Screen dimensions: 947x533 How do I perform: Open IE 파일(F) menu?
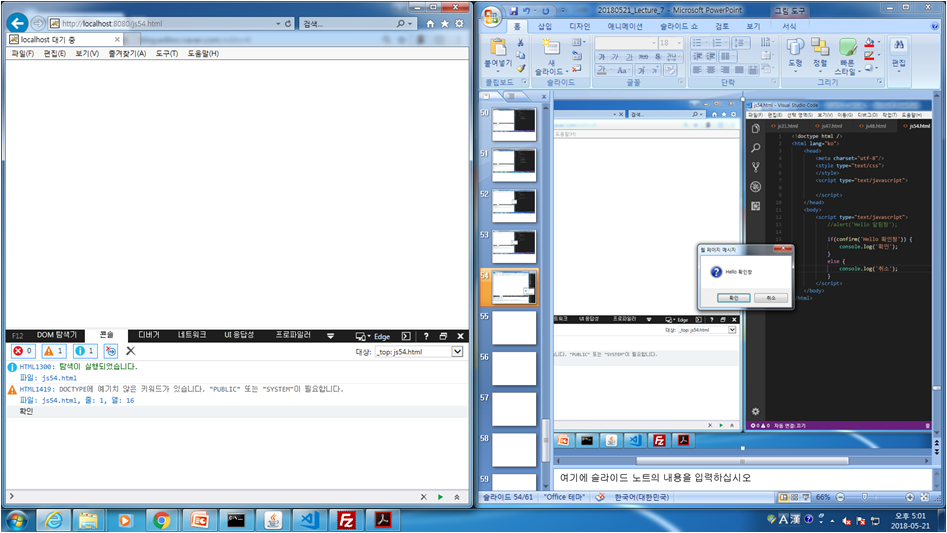pyautogui.click(x=22, y=54)
